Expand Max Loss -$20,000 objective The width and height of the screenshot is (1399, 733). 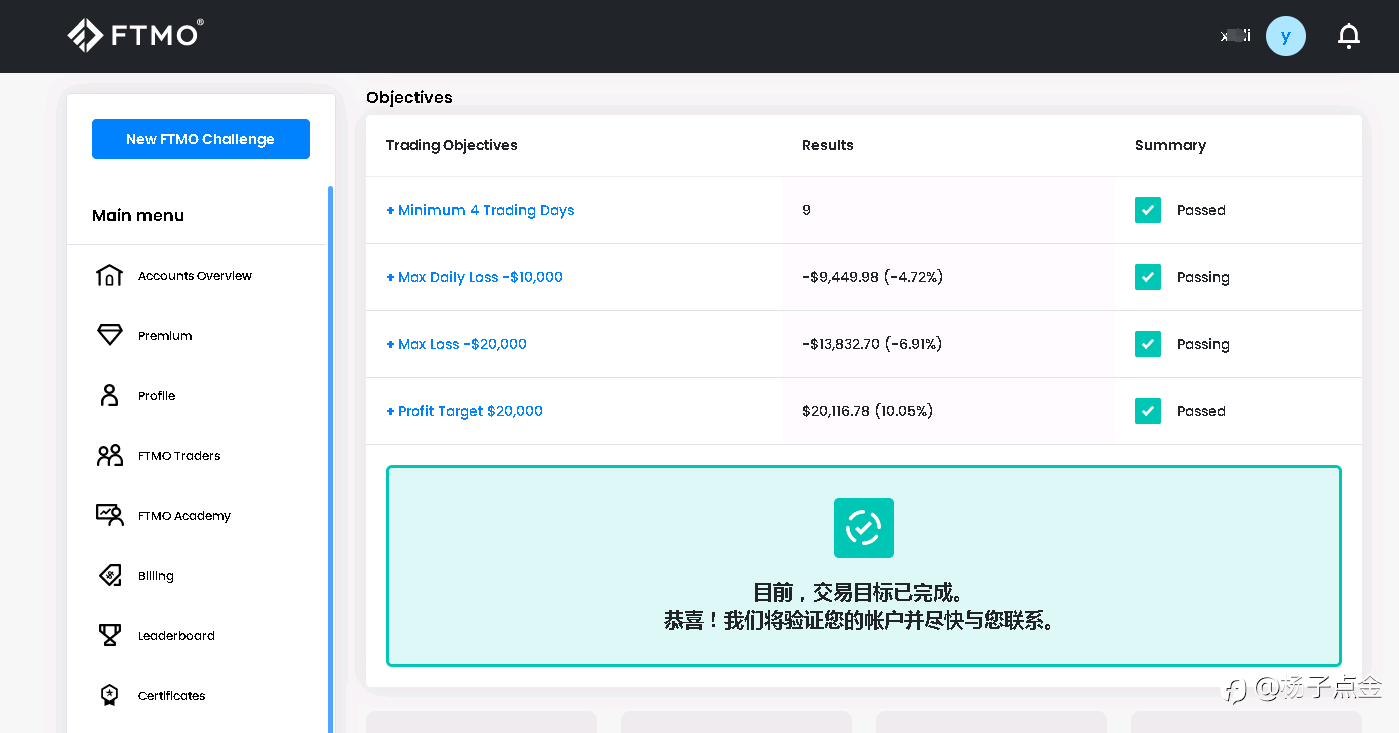(456, 344)
